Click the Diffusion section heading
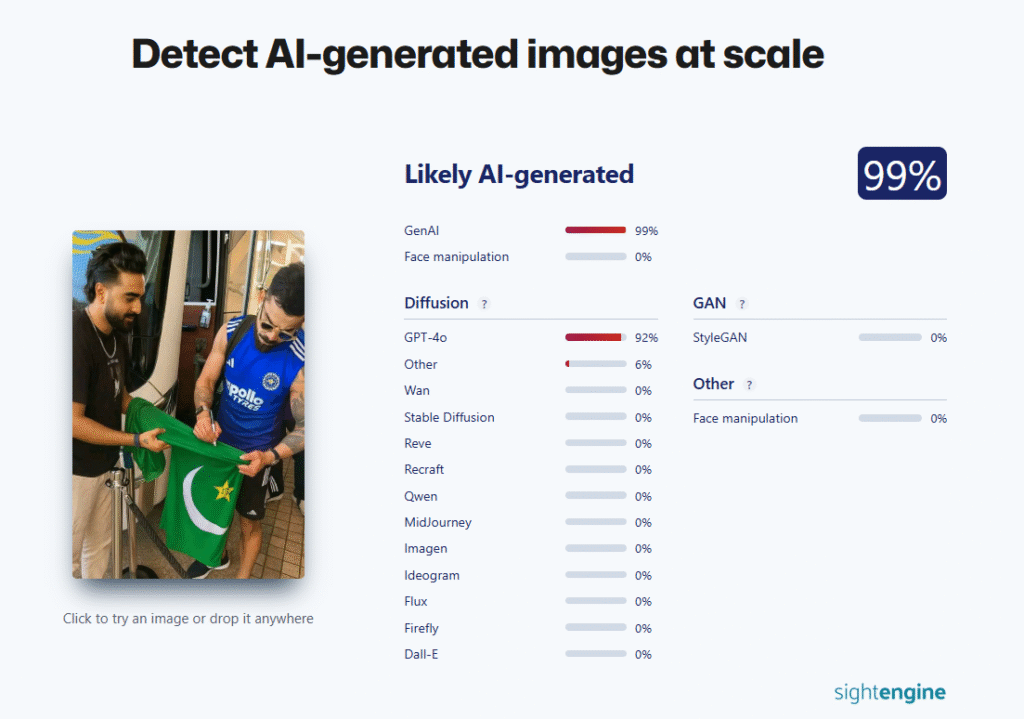Viewport: 1024px width, 719px height. click(x=436, y=303)
